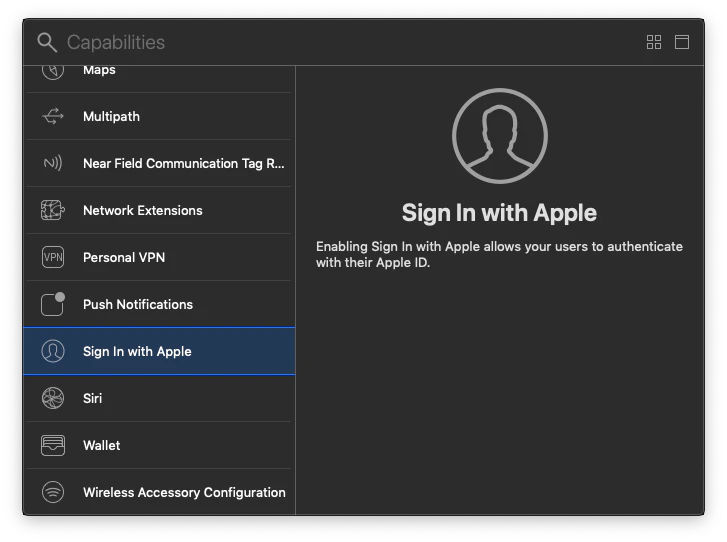
Task: Choose Near Field Communication Tag Reading
Action: coord(159,163)
